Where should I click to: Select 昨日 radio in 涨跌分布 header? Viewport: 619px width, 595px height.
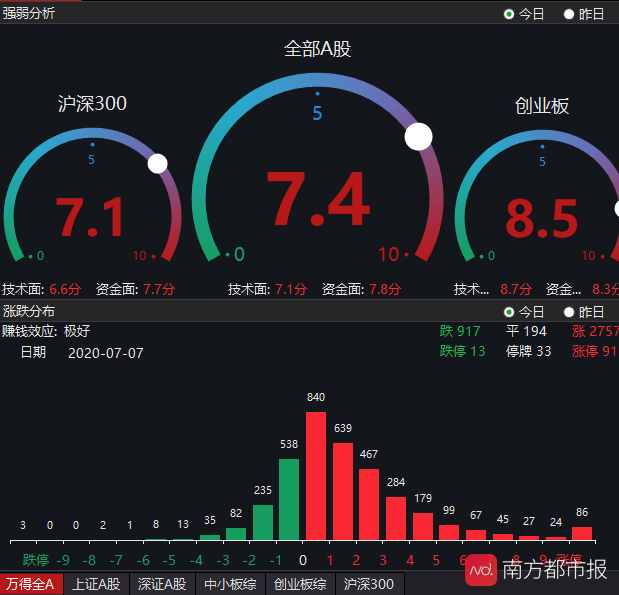pyautogui.click(x=569, y=312)
